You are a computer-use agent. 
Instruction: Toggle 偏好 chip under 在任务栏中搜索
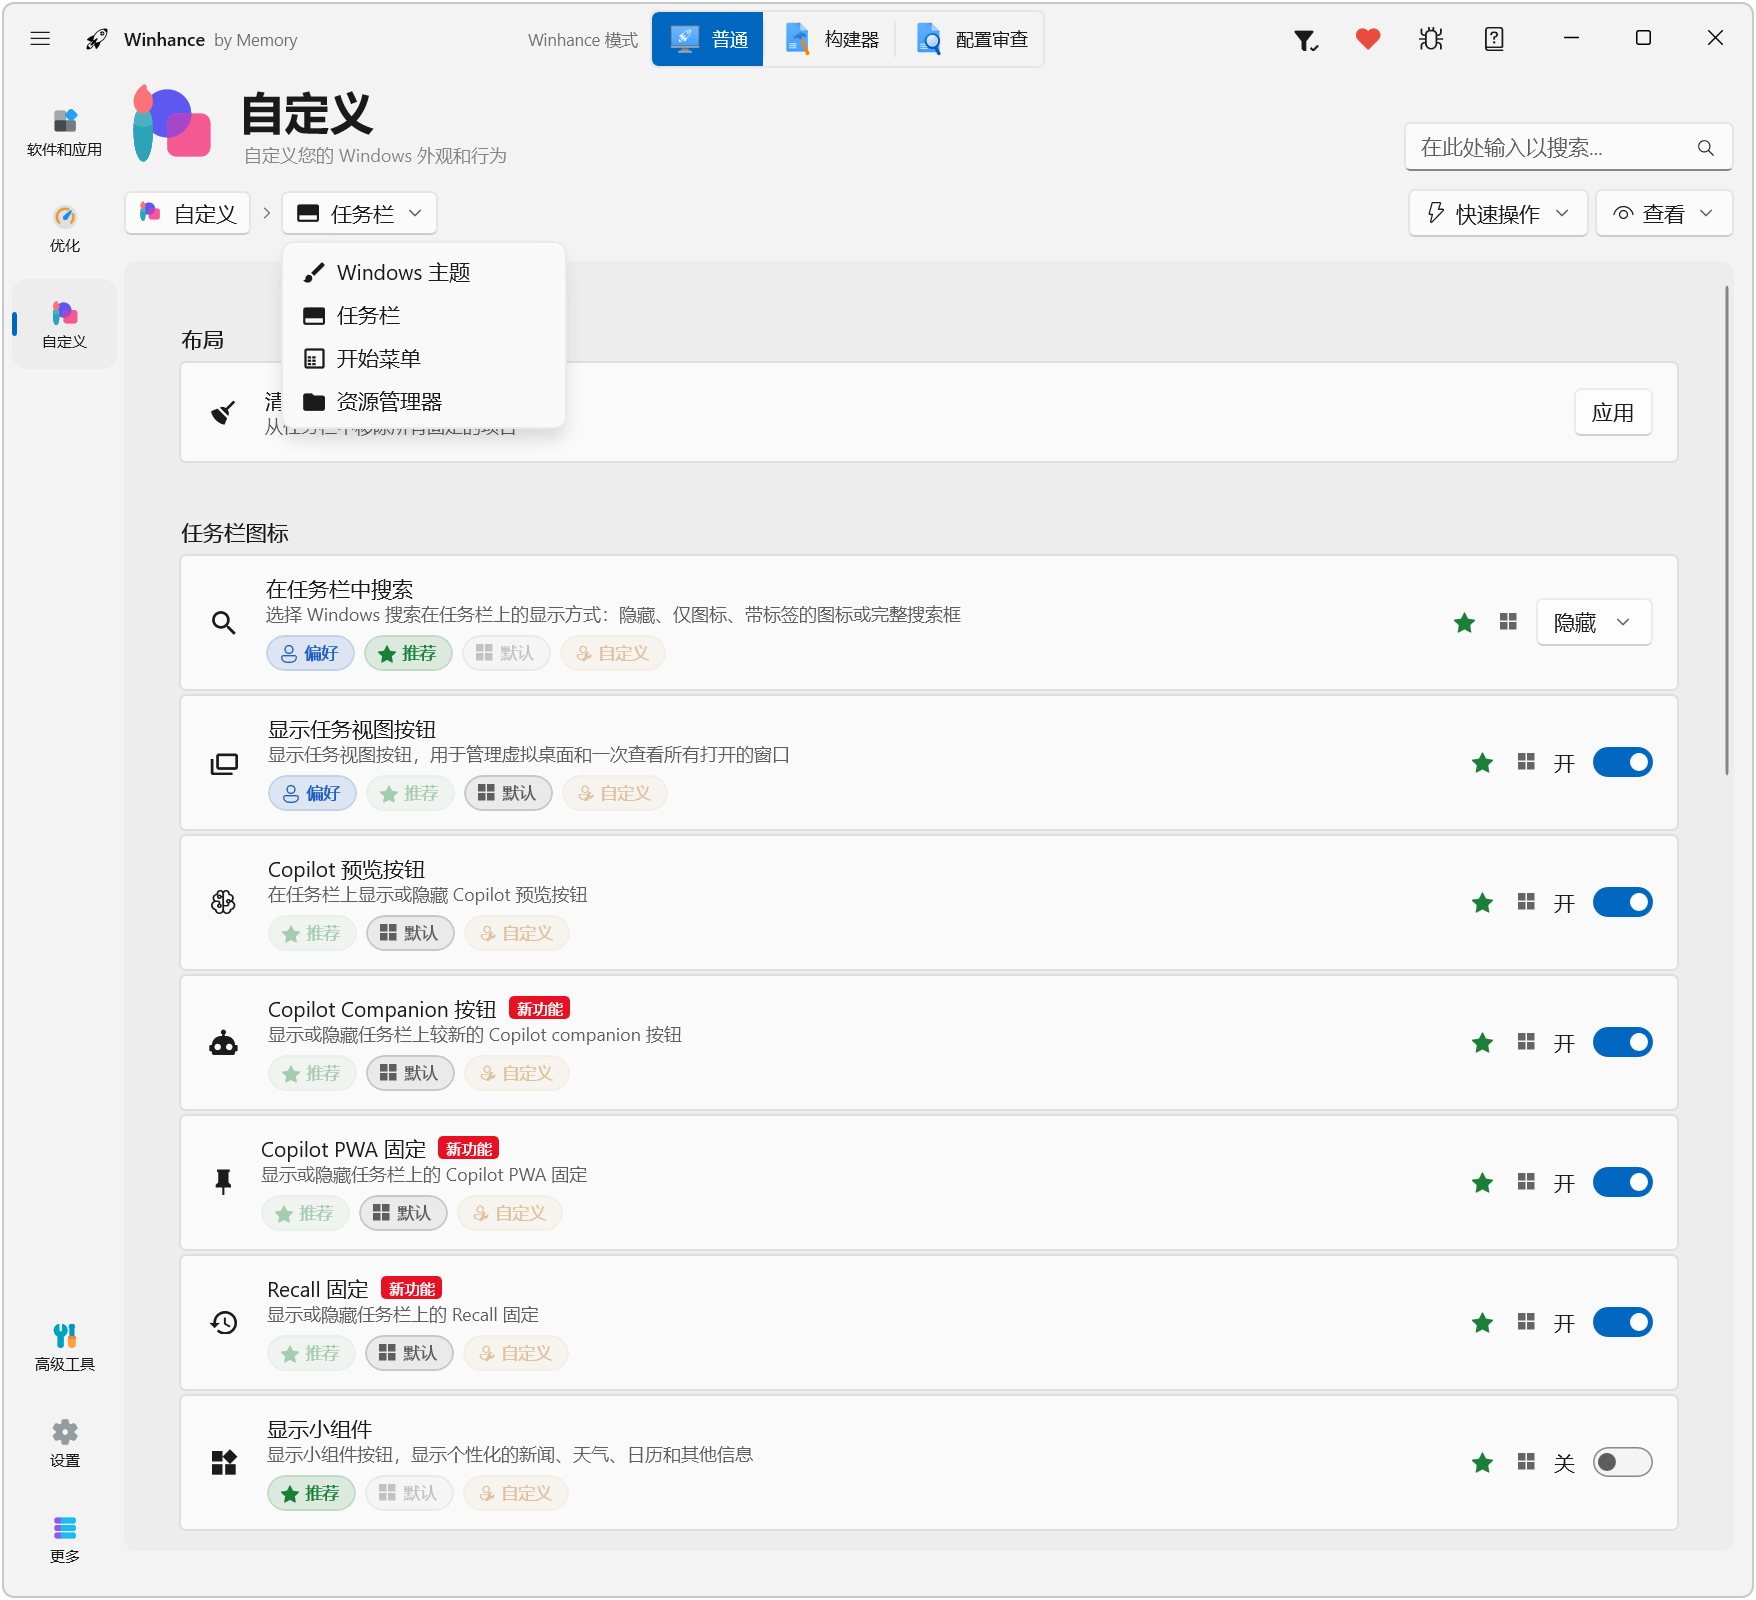click(x=310, y=653)
